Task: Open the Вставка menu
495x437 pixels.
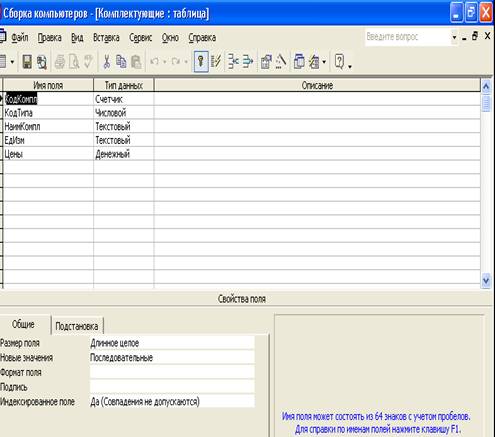Action: click(106, 37)
